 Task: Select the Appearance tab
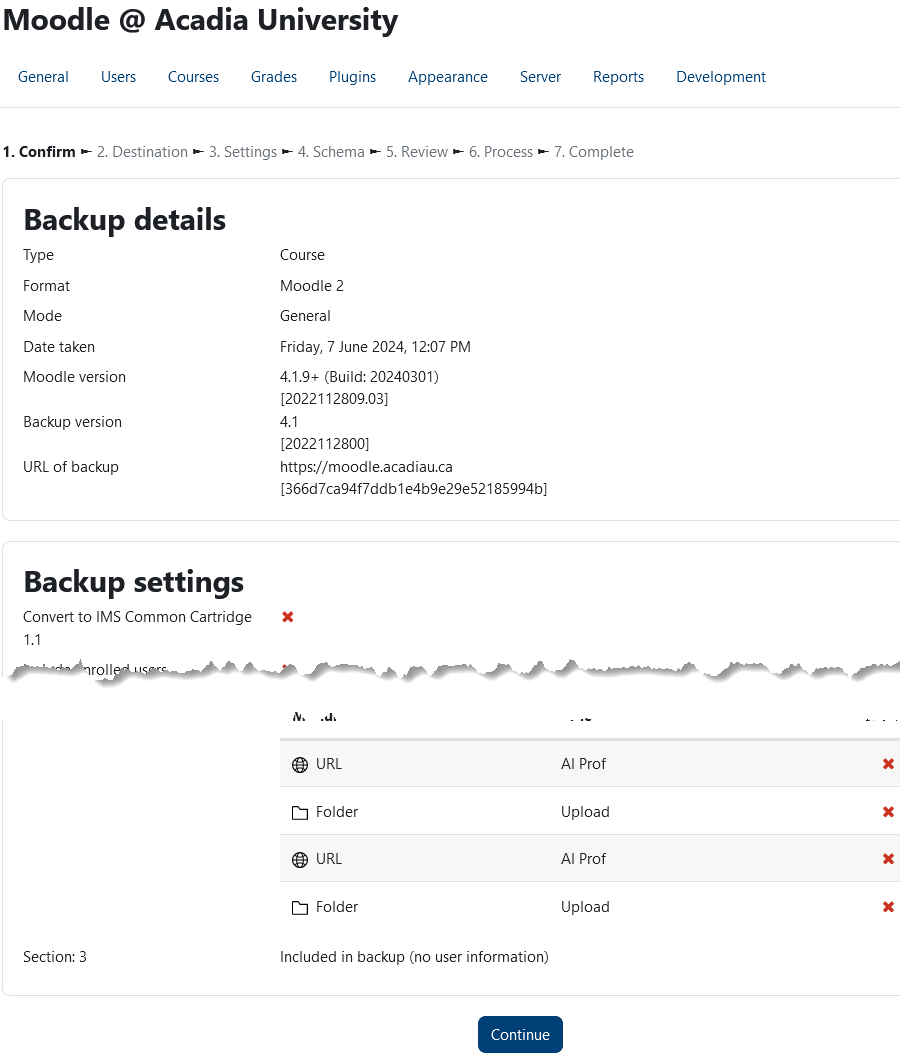448,77
